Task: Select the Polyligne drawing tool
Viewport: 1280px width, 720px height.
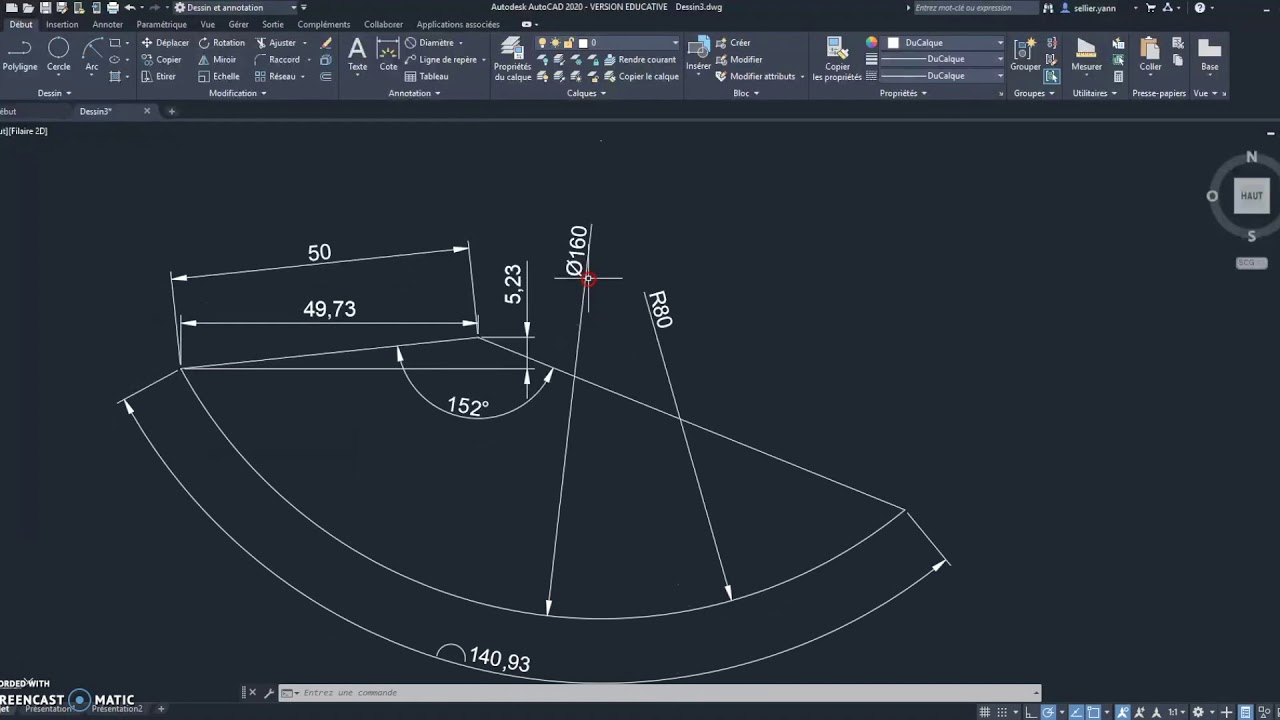Action: coord(19,55)
